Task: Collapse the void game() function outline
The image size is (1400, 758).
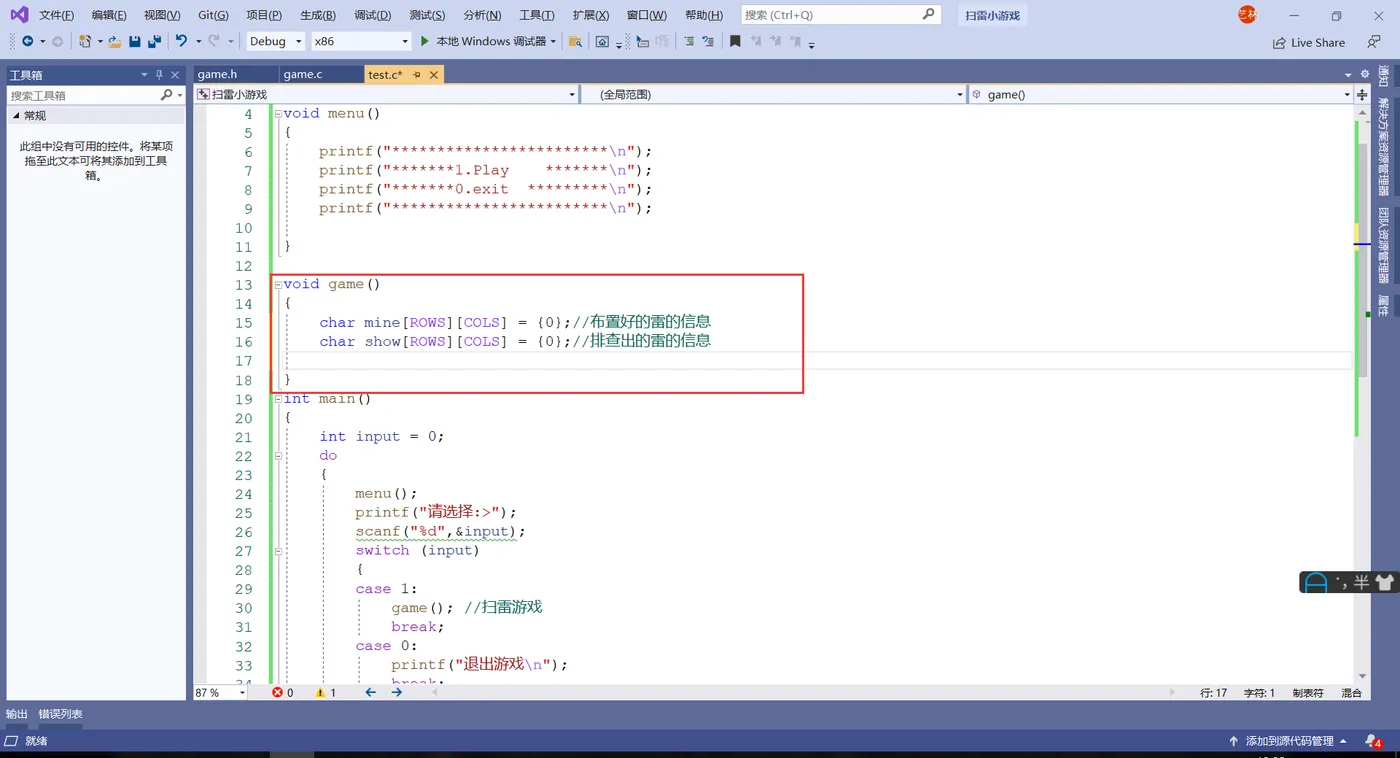Action: pyautogui.click(x=277, y=285)
